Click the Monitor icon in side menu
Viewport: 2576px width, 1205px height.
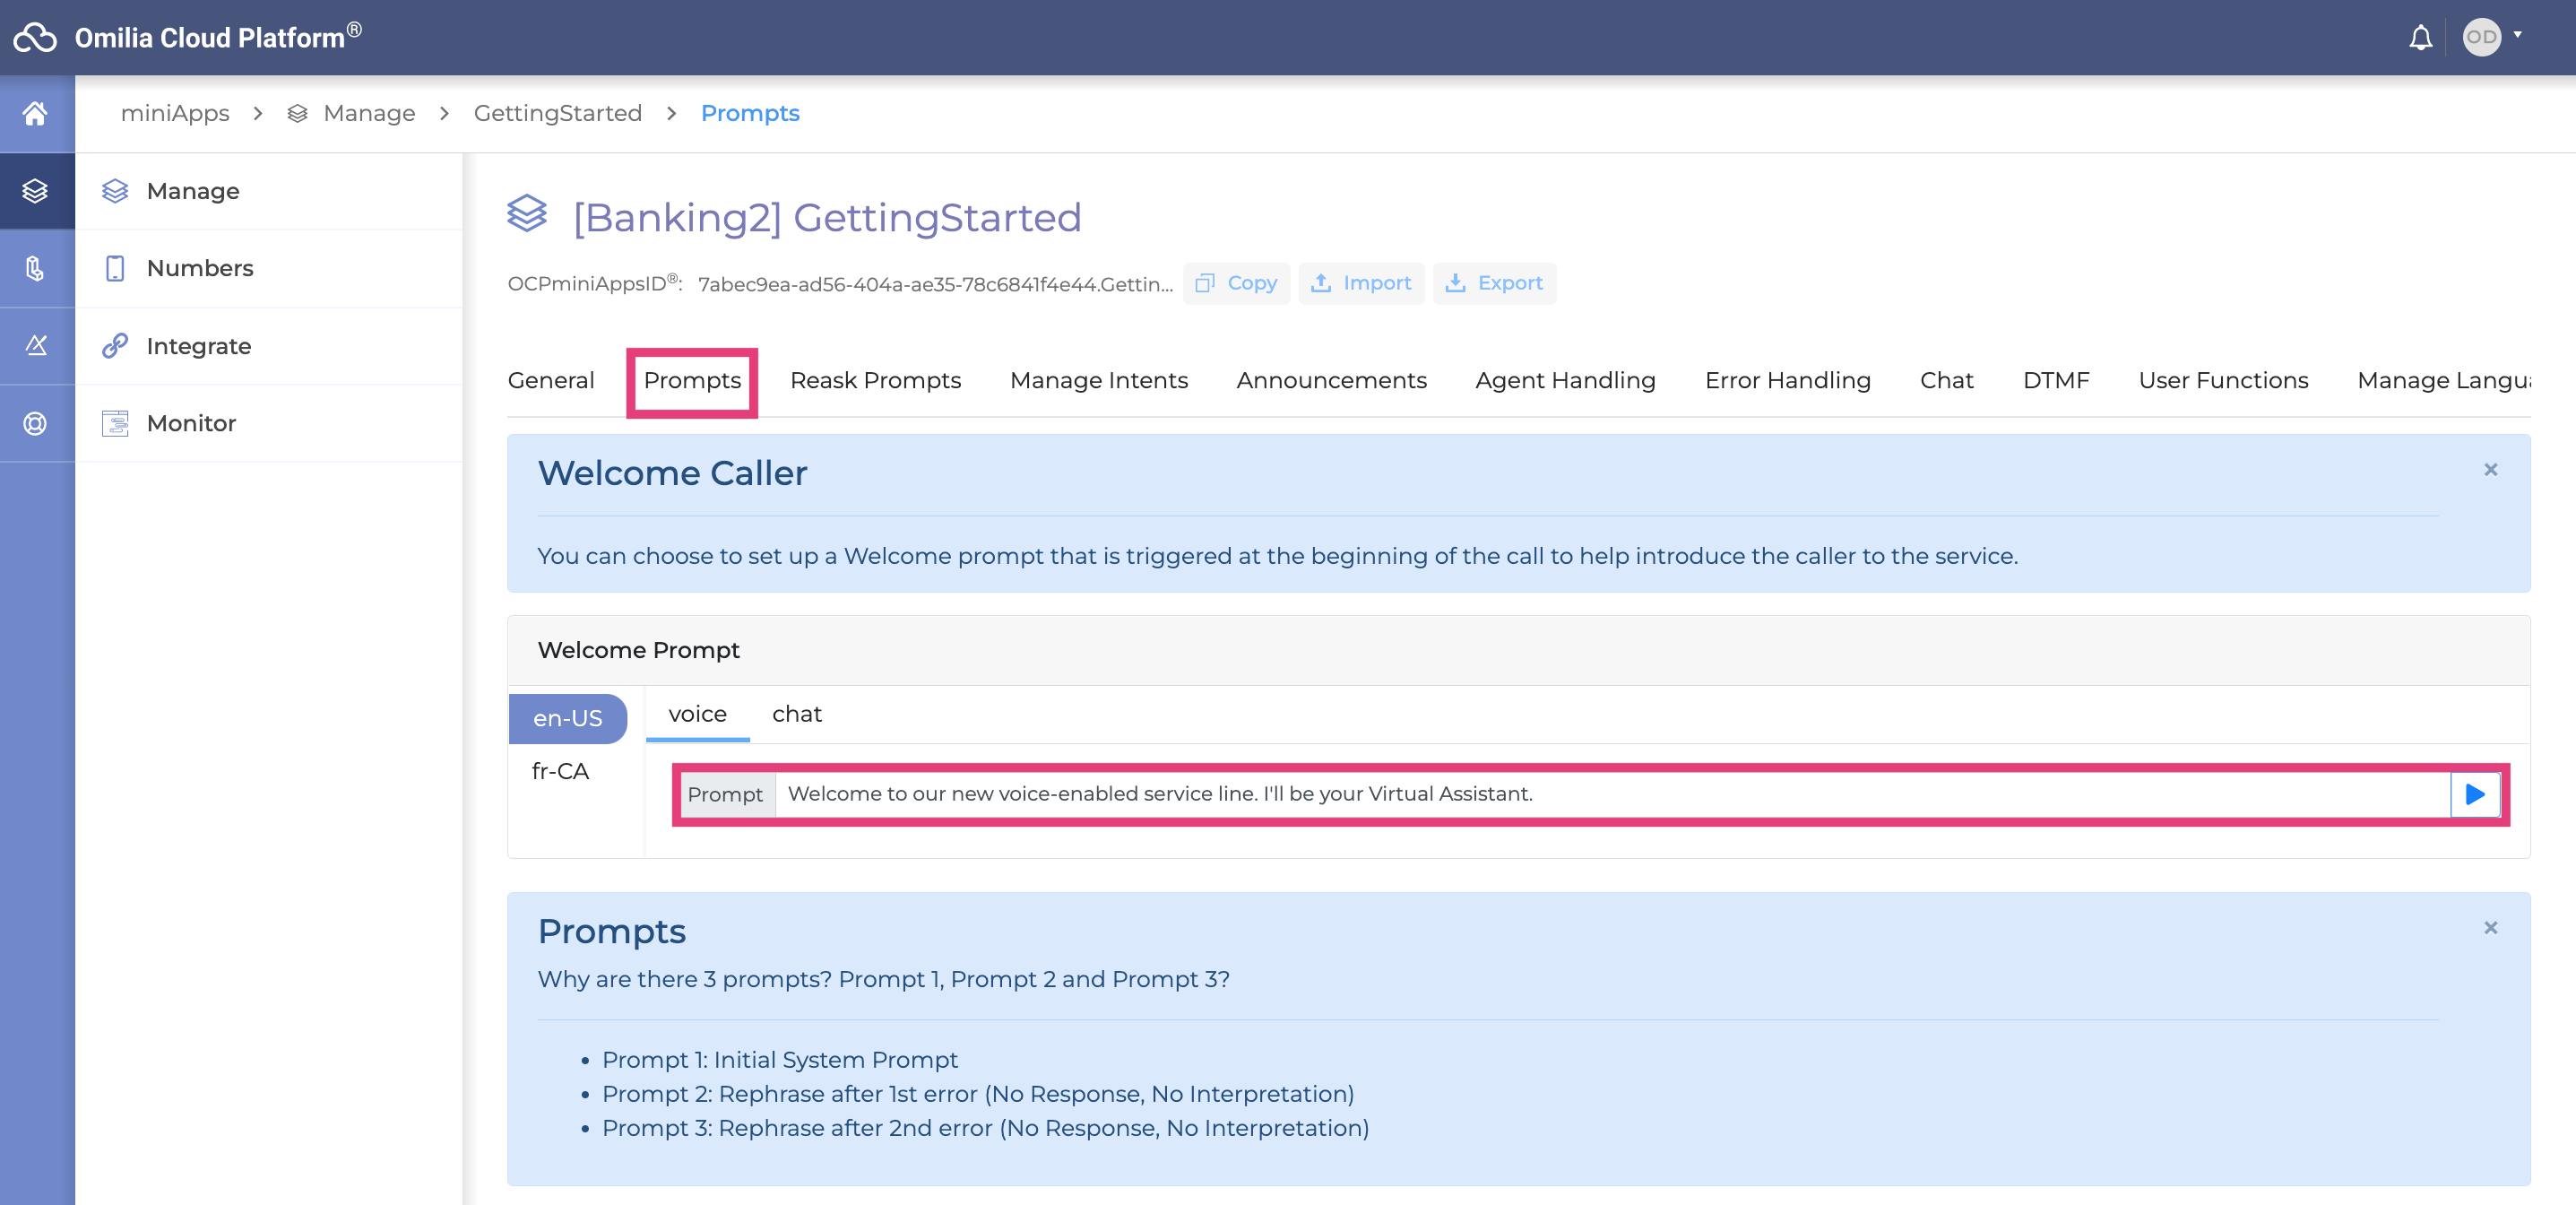click(115, 423)
